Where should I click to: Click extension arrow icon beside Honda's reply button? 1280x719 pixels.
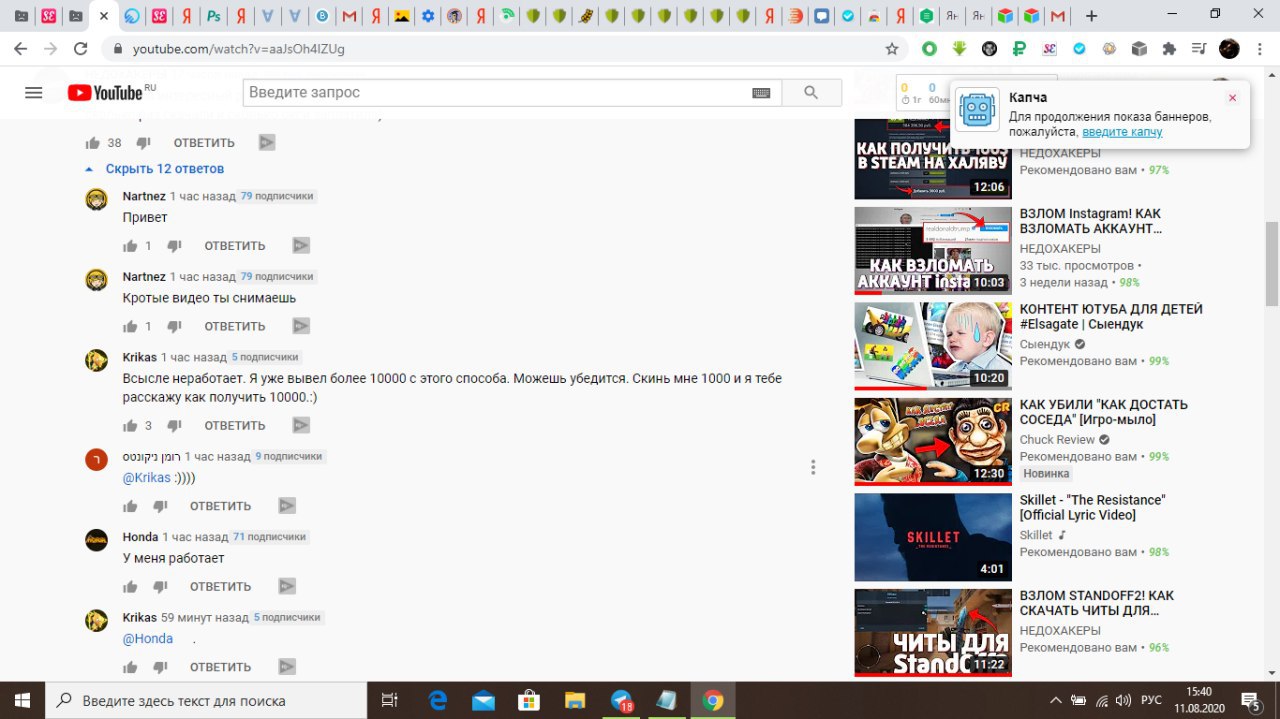tap(286, 586)
